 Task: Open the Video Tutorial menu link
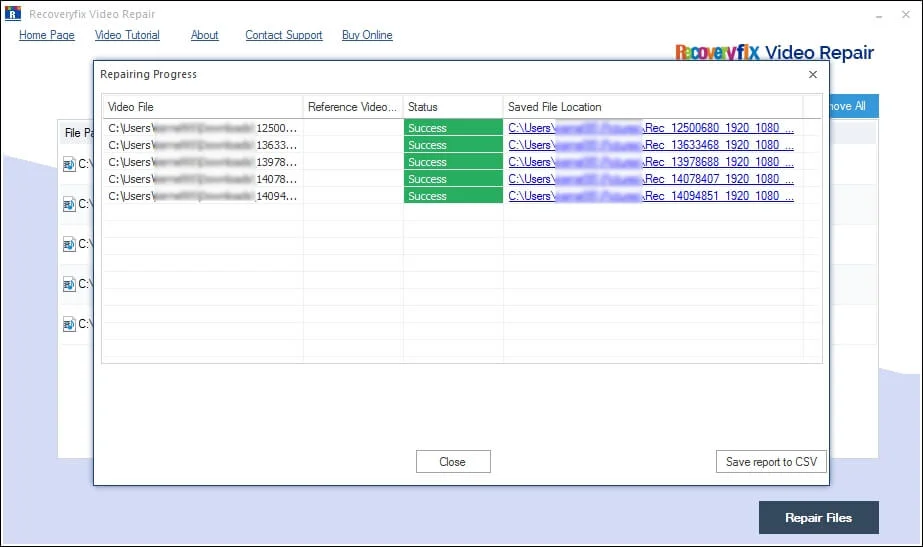pyautogui.click(x=127, y=35)
